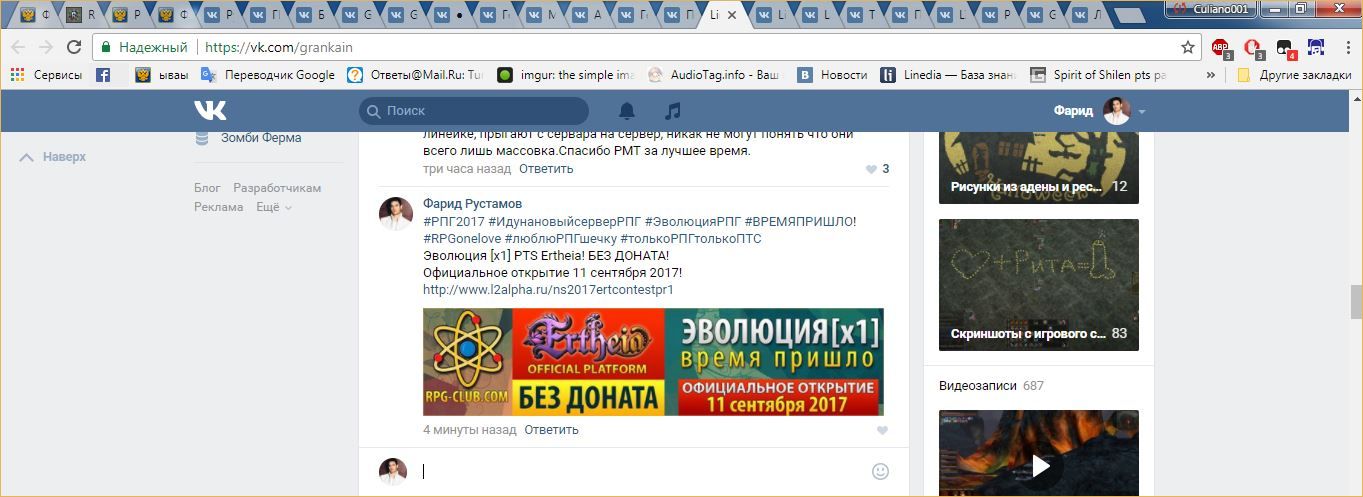The height and width of the screenshot is (497, 1363).
Task: Bookmark this page with the star
Action: [1188, 47]
